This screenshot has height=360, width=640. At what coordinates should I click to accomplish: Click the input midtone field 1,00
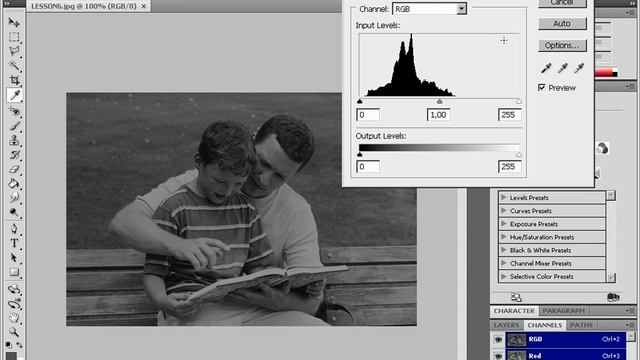pyautogui.click(x=438, y=115)
